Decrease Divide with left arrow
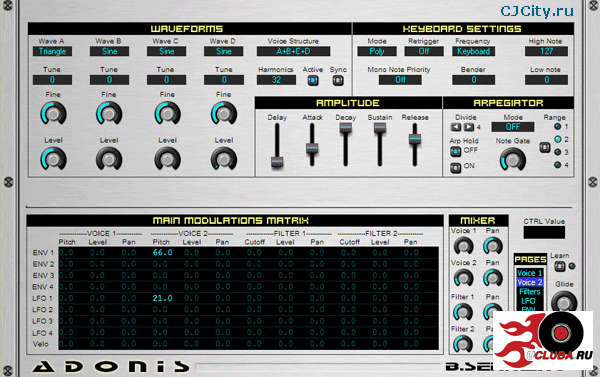This screenshot has width=600, height=377. tap(456, 127)
